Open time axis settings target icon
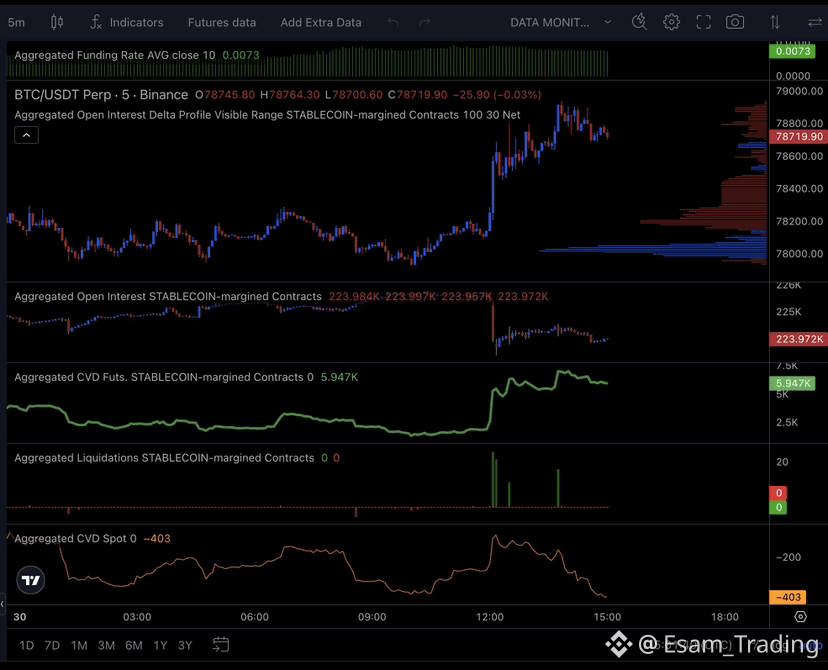This screenshot has width=828, height=670. [801, 617]
